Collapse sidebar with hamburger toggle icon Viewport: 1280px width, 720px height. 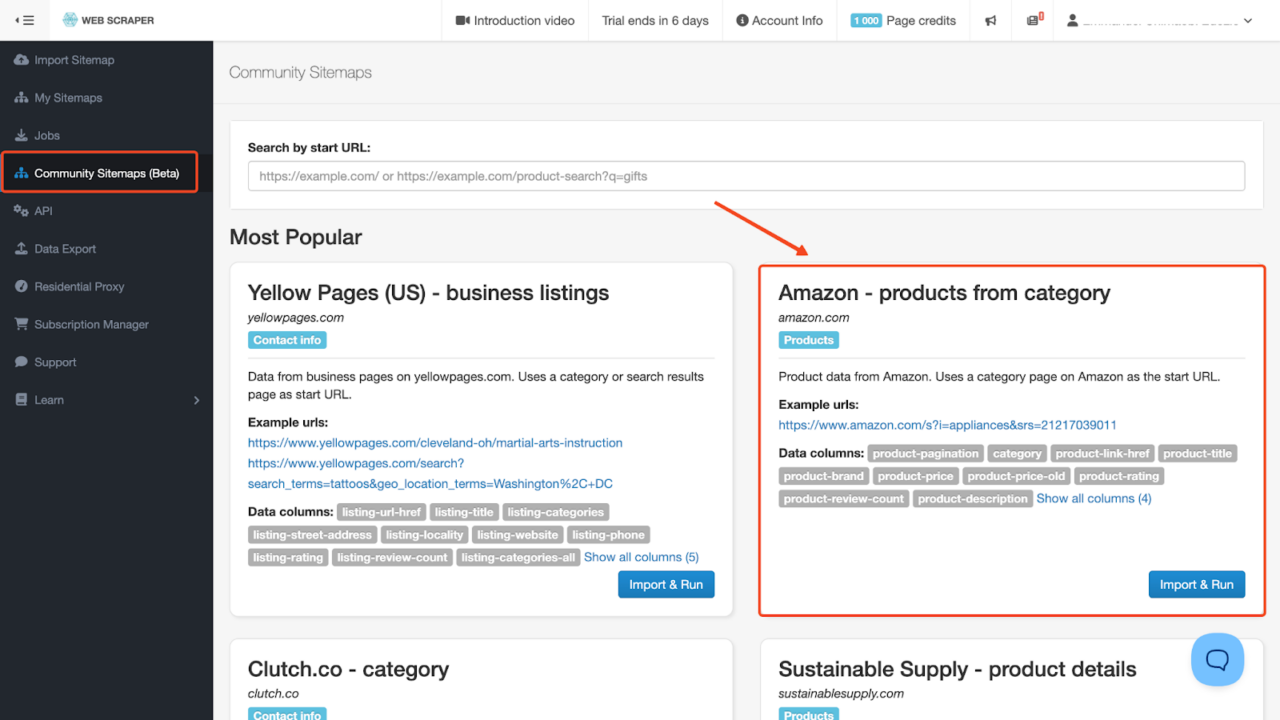pyautogui.click(x=24, y=20)
